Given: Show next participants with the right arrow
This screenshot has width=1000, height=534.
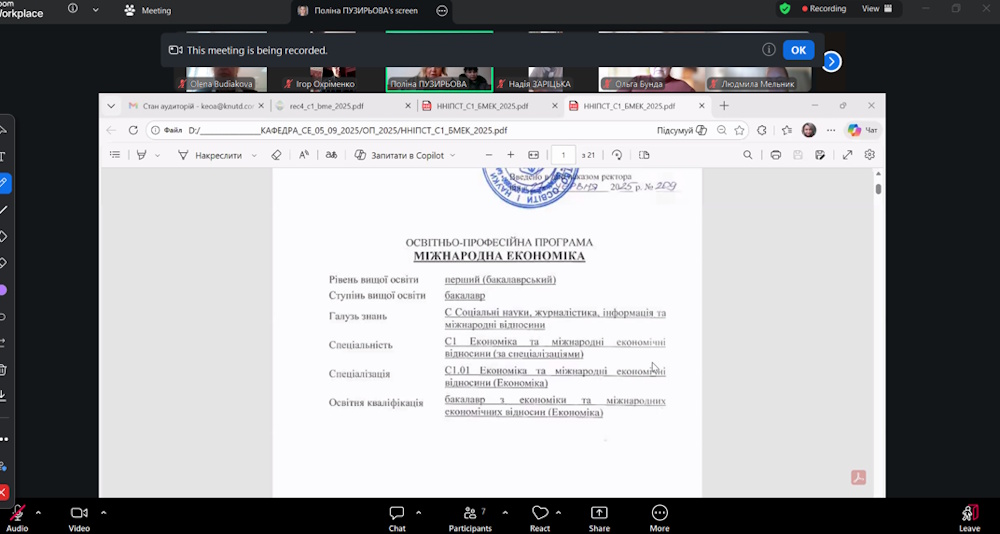Looking at the screenshot, I should tap(831, 62).
